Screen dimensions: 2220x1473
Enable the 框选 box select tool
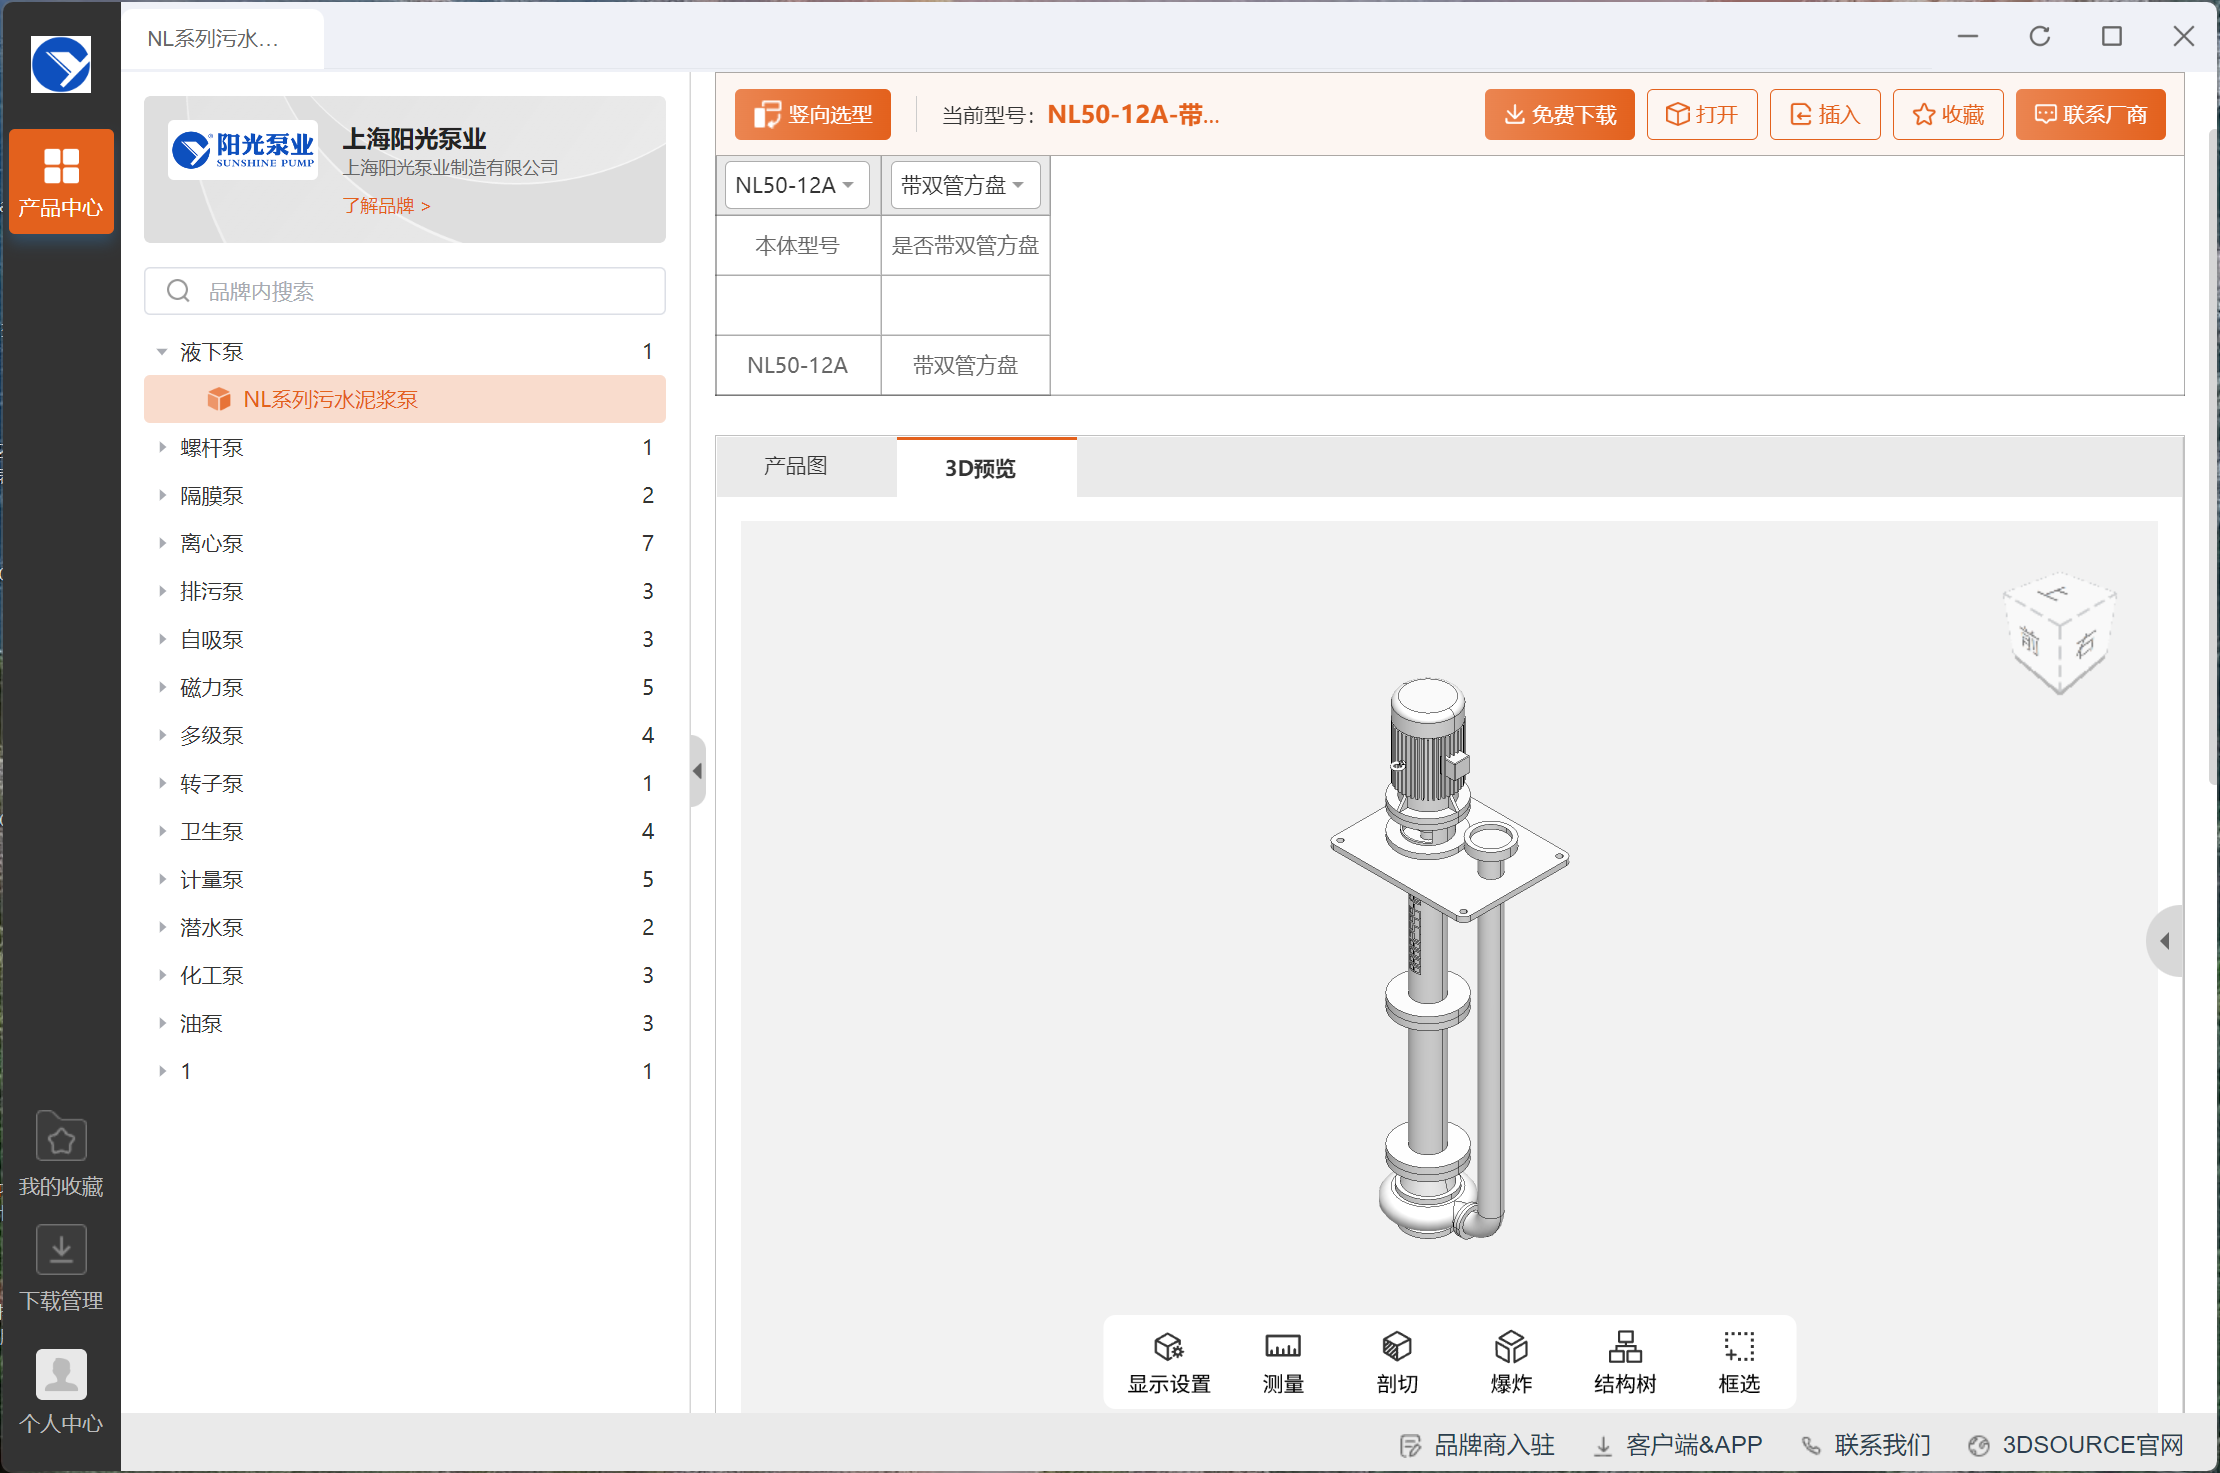pos(1738,1362)
